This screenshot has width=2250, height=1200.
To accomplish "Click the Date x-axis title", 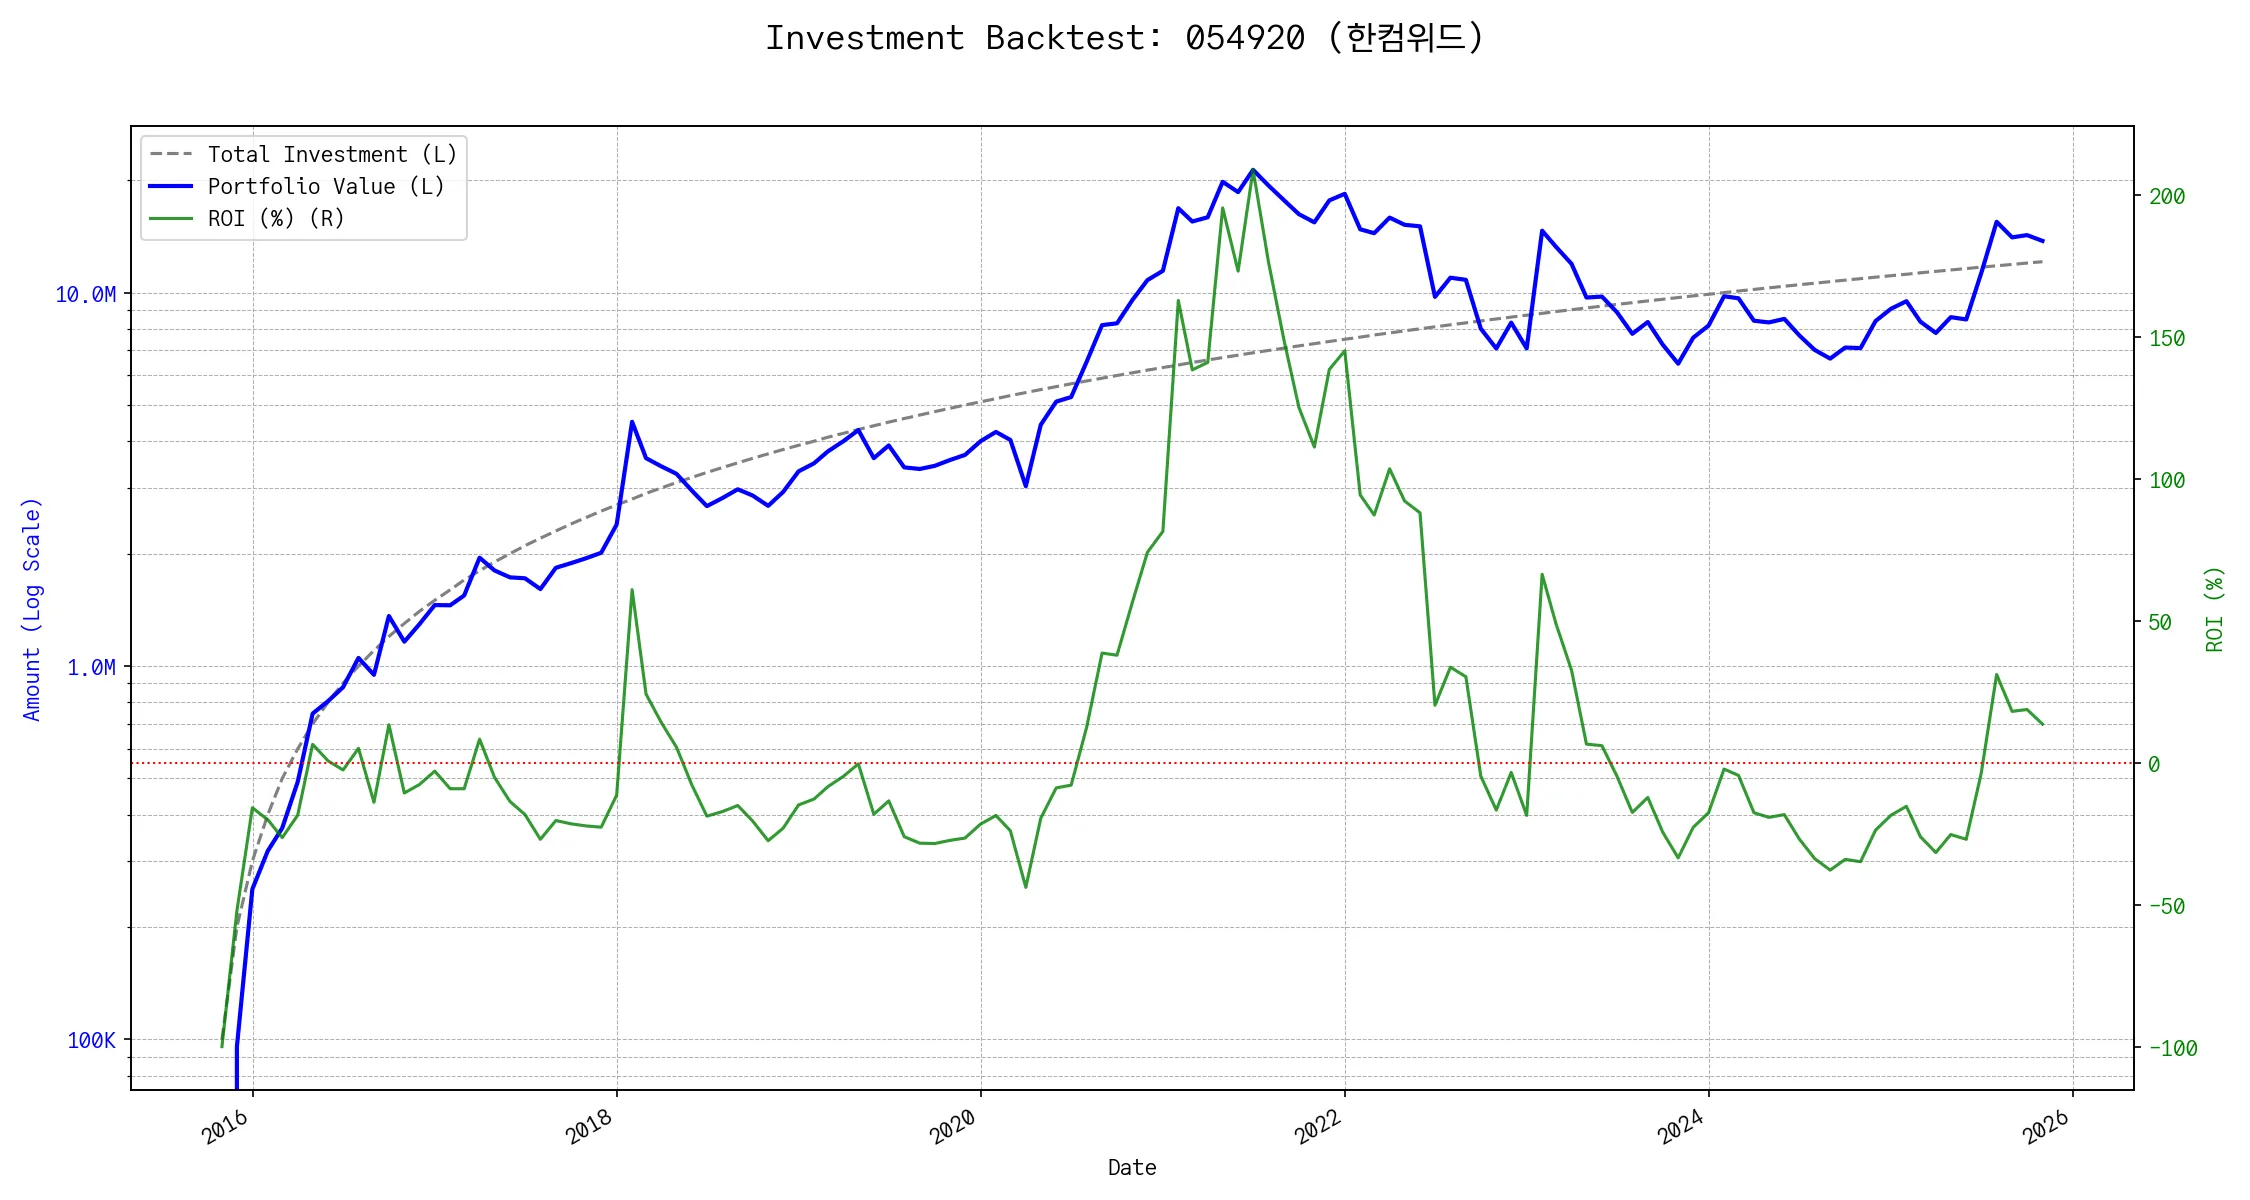I will pos(1132,1168).
